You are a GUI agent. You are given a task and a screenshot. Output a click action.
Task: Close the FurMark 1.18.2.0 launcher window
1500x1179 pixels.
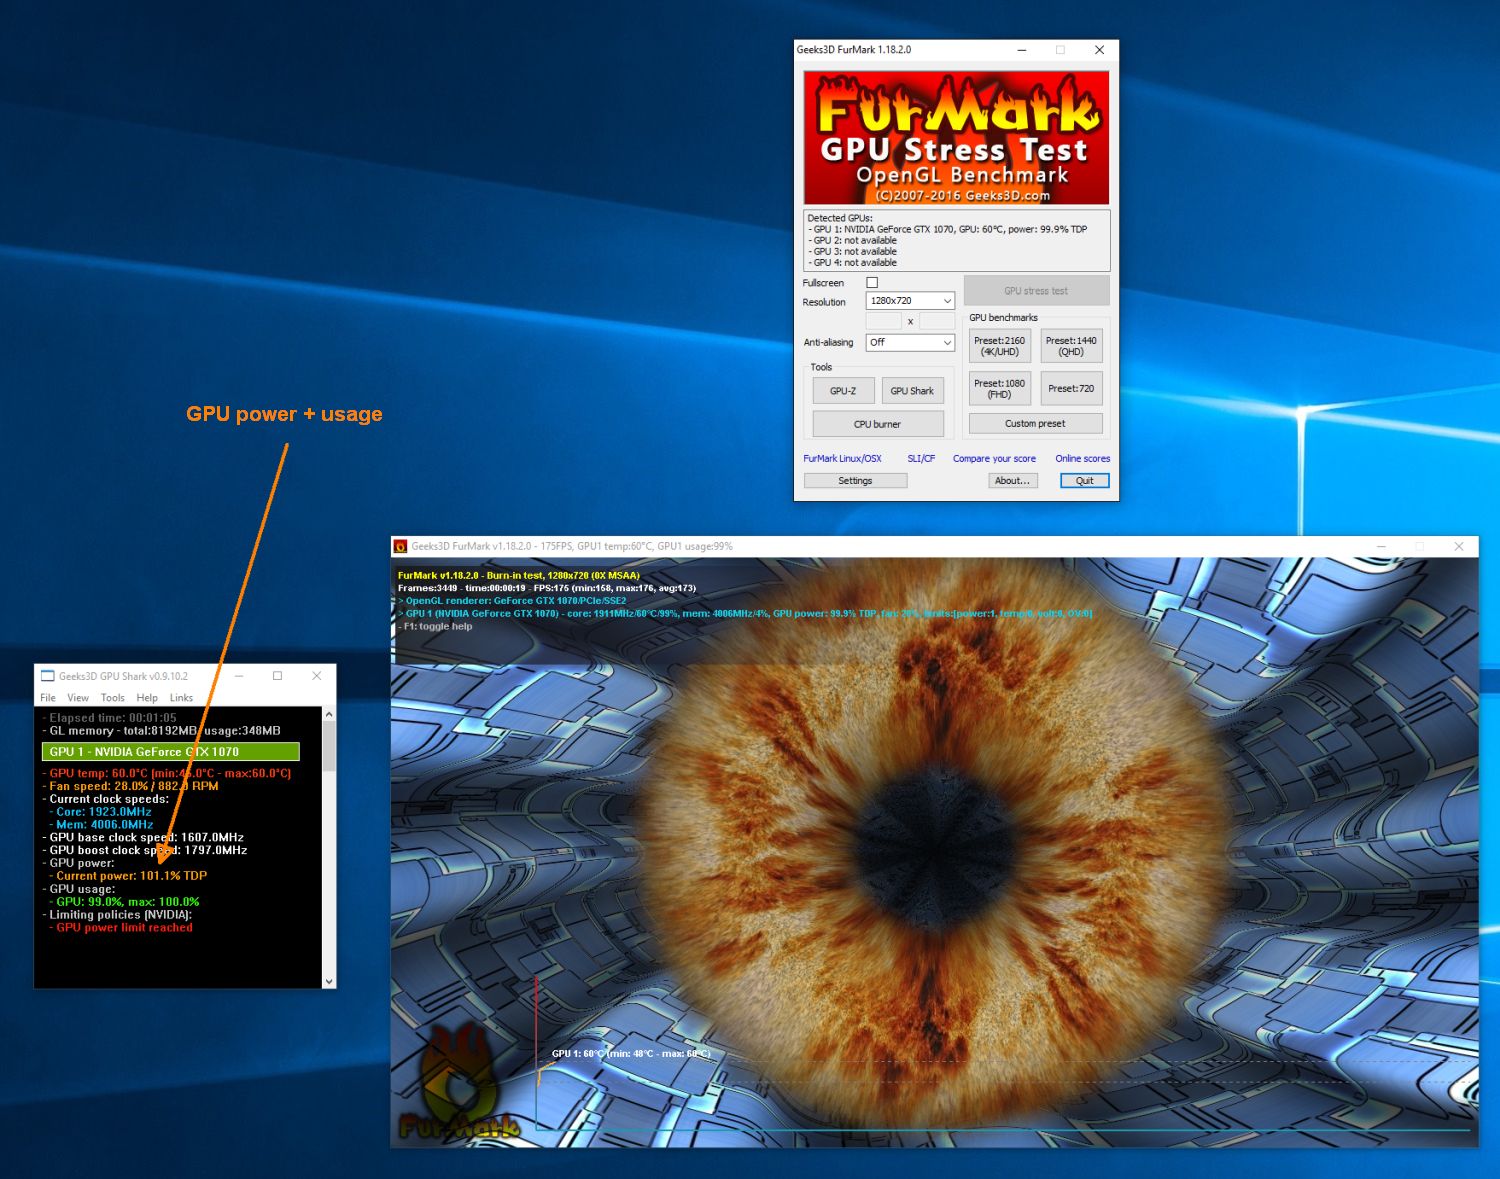click(x=1100, y=50)
